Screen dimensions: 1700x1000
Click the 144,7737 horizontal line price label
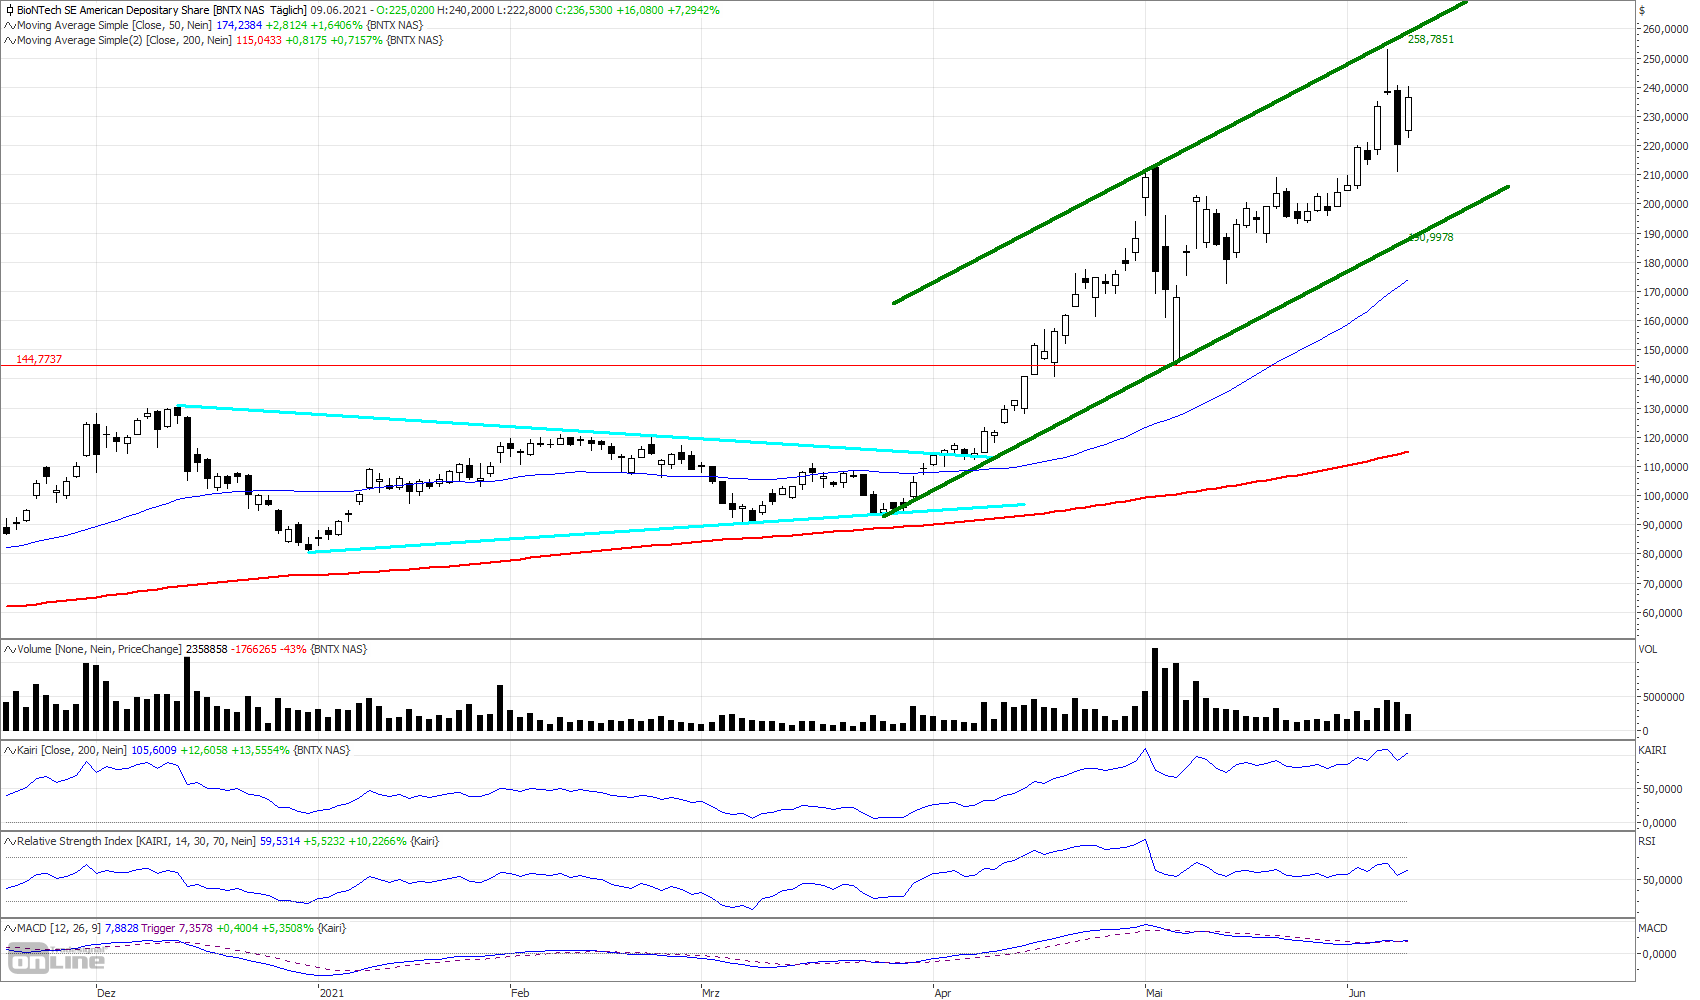(39, 359)
